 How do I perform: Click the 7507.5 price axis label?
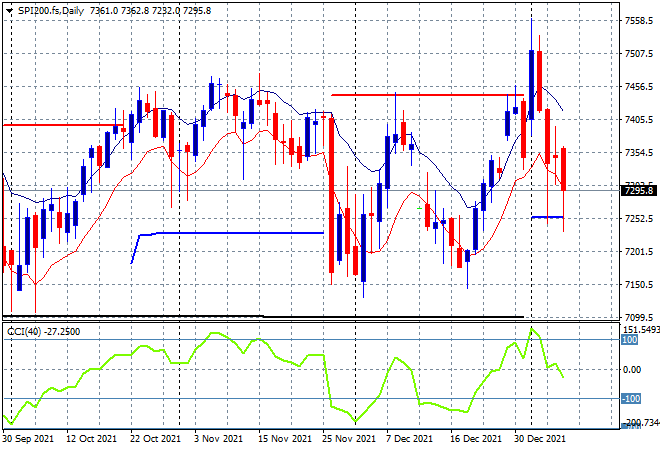pos(639,53)
